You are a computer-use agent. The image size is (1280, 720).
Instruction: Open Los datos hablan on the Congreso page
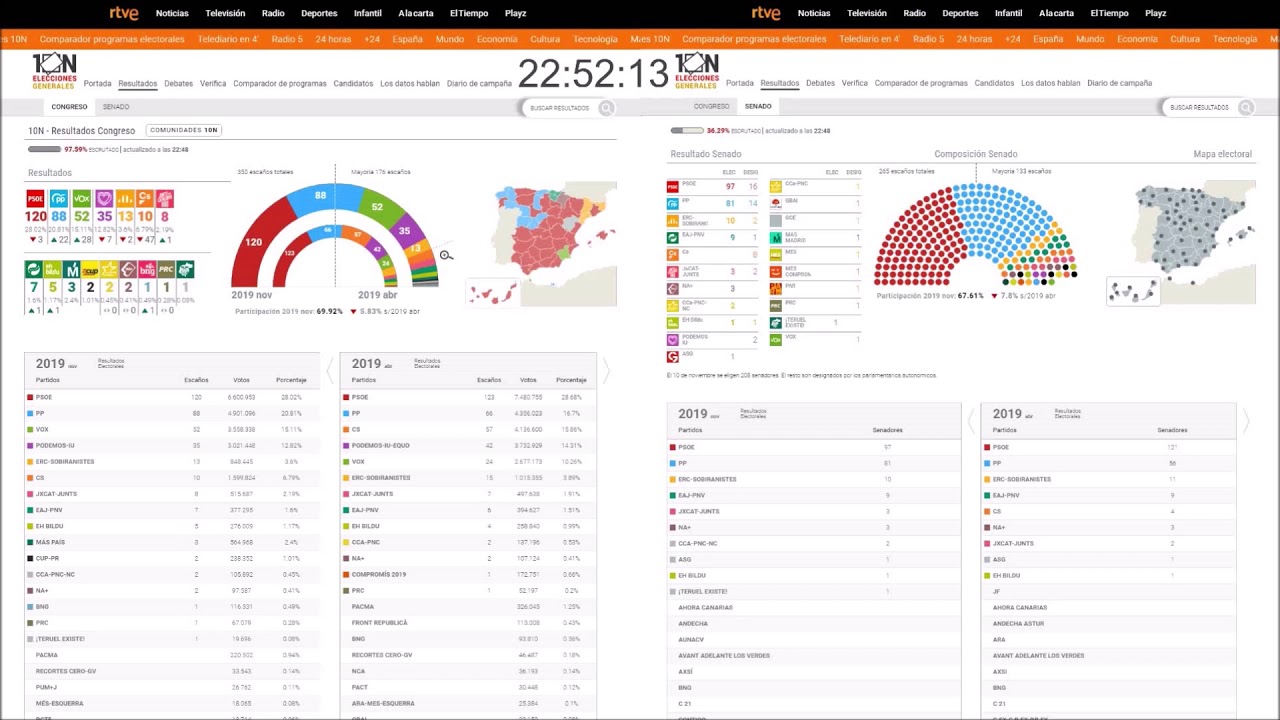[x=409, y=83]
